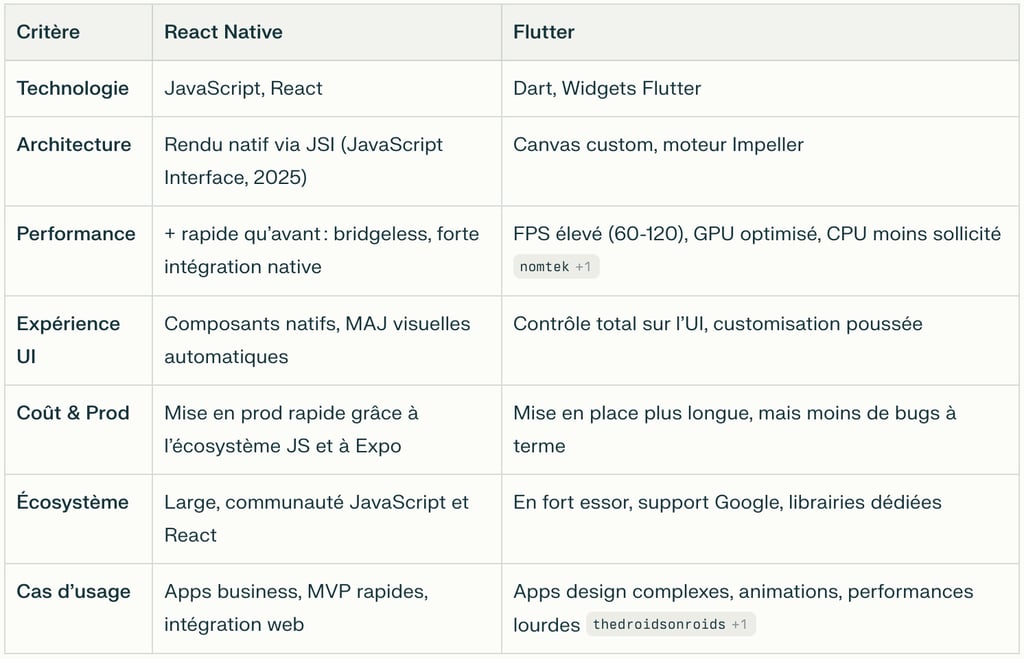Open the nomtek source citation chip
The image size is (1024, 659).
556,267
